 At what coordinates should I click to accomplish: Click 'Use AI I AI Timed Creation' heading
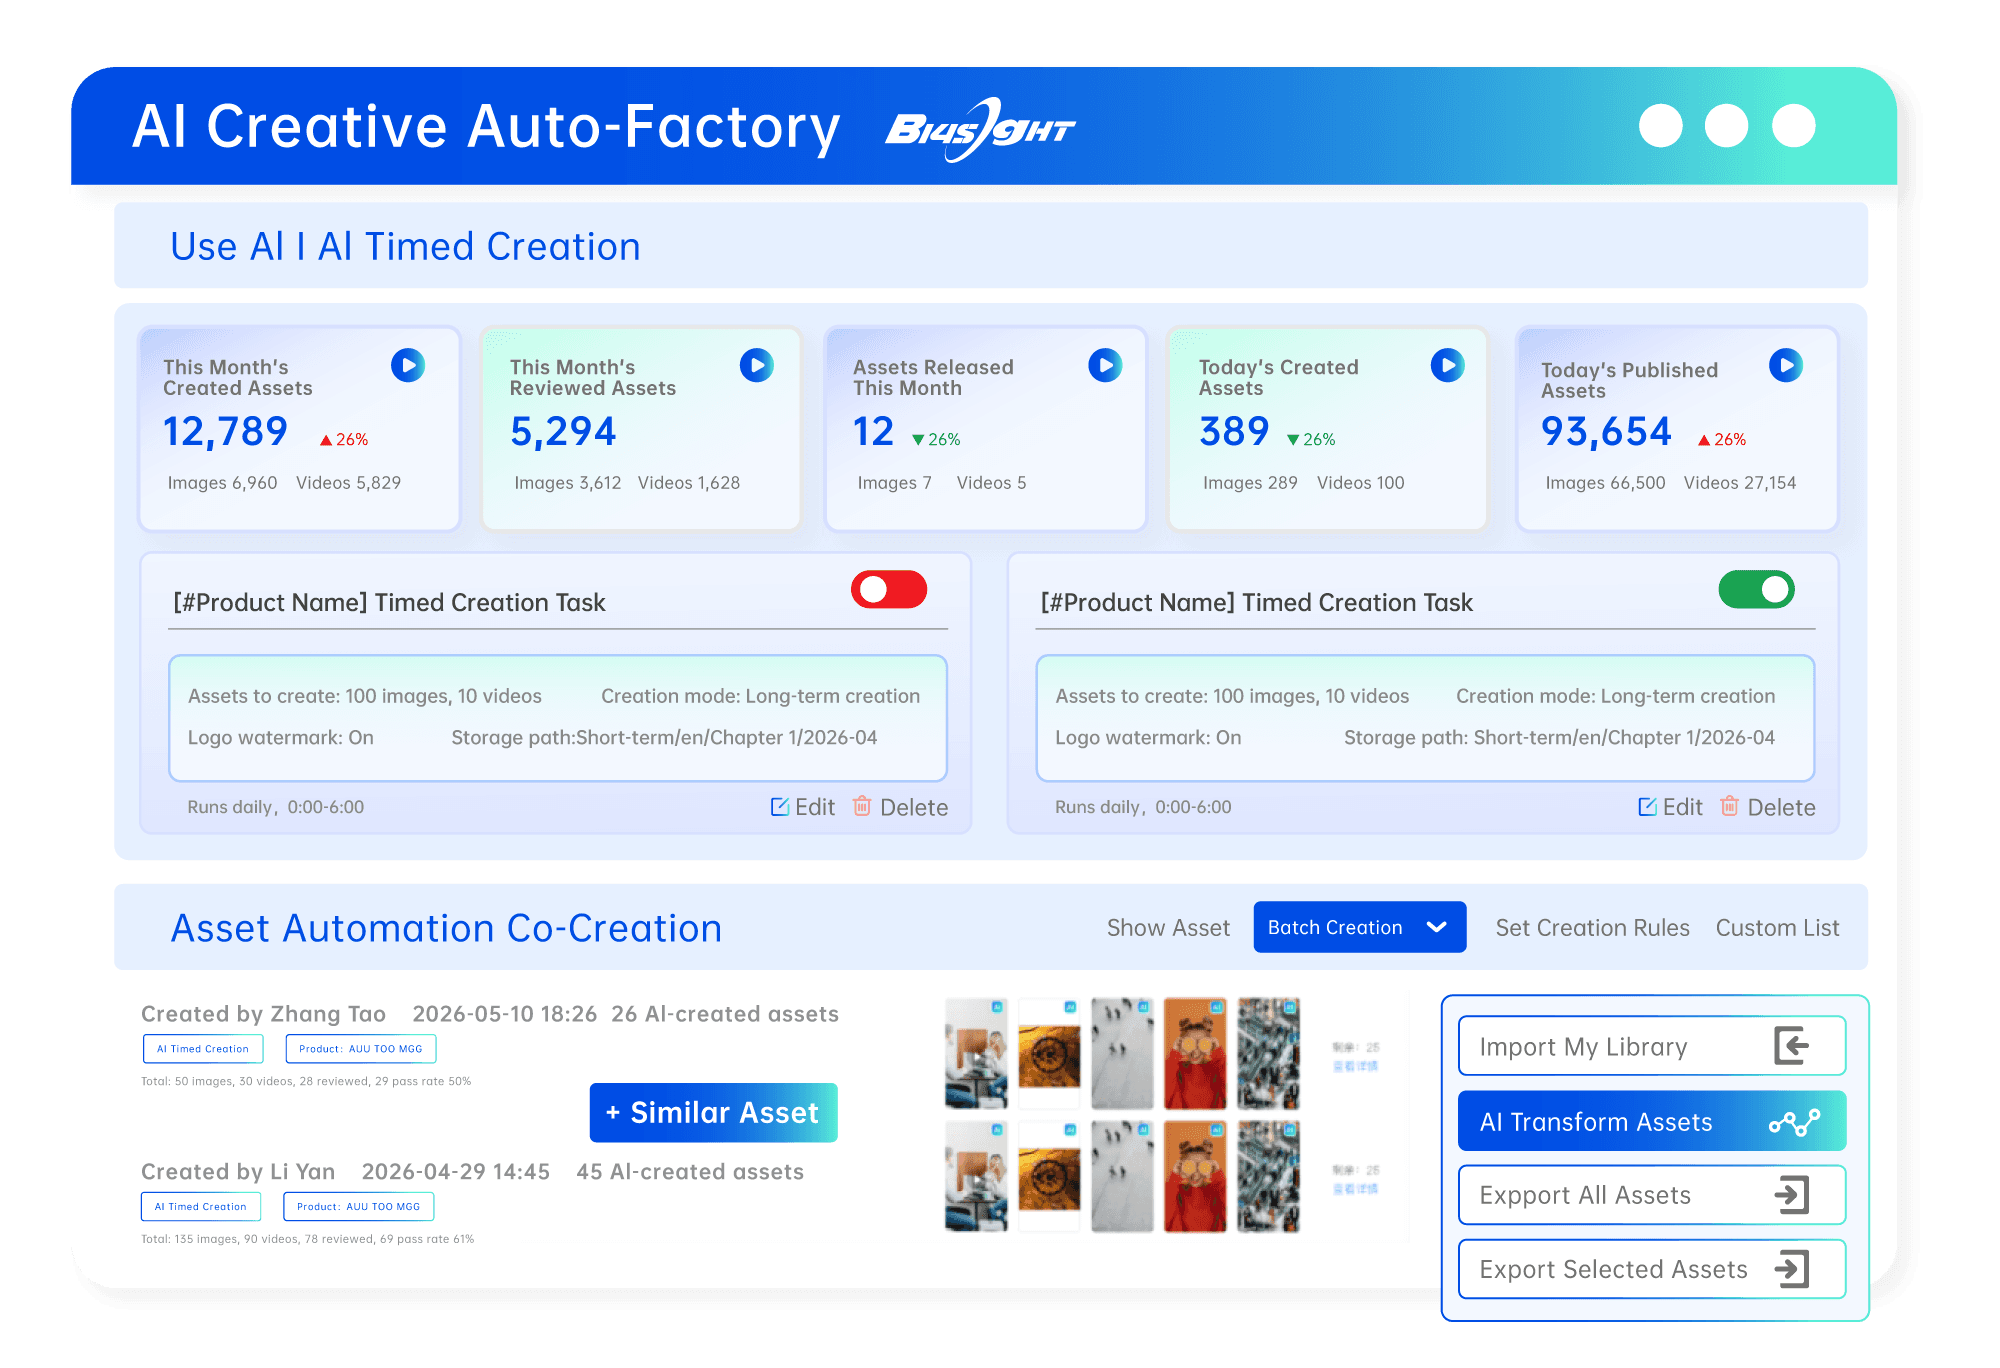coord(405,246)
